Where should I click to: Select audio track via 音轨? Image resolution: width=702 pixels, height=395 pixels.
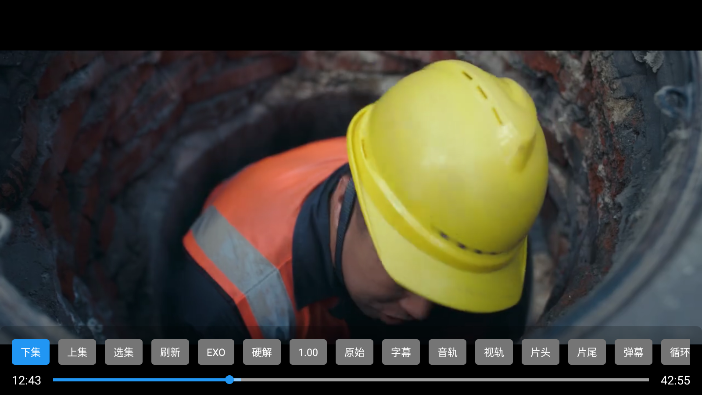(x=447, y=352)
